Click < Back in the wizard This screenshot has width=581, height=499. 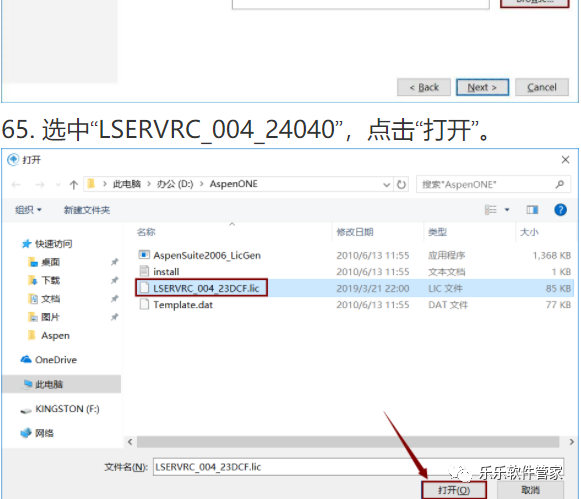click(424, 87)
